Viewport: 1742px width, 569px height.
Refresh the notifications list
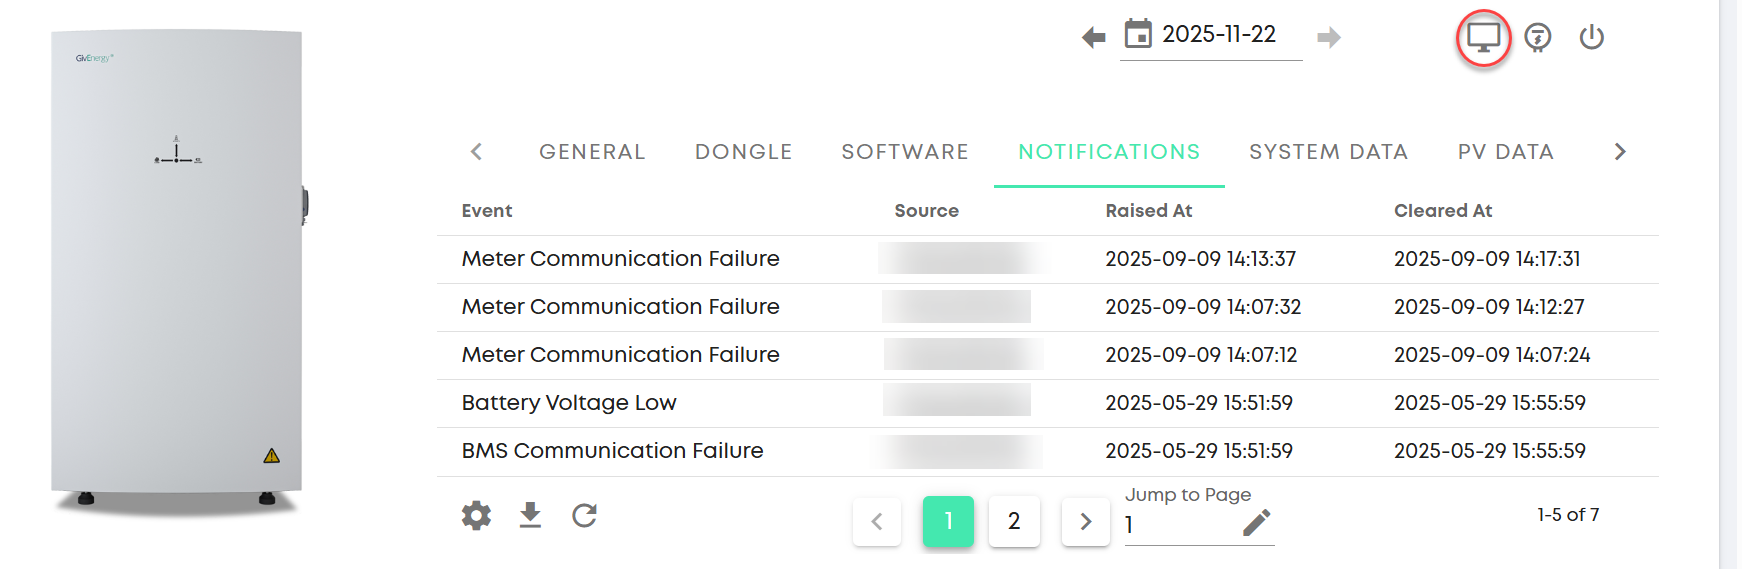click(x=584, y=516)
